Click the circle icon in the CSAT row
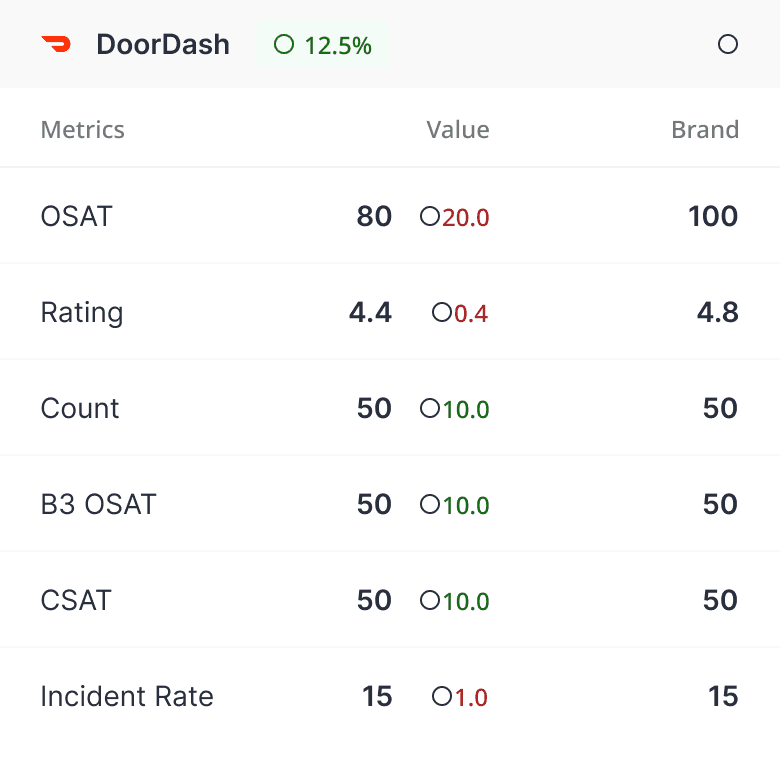The height and width of the screenshot is (770, 780). point(430,601)
